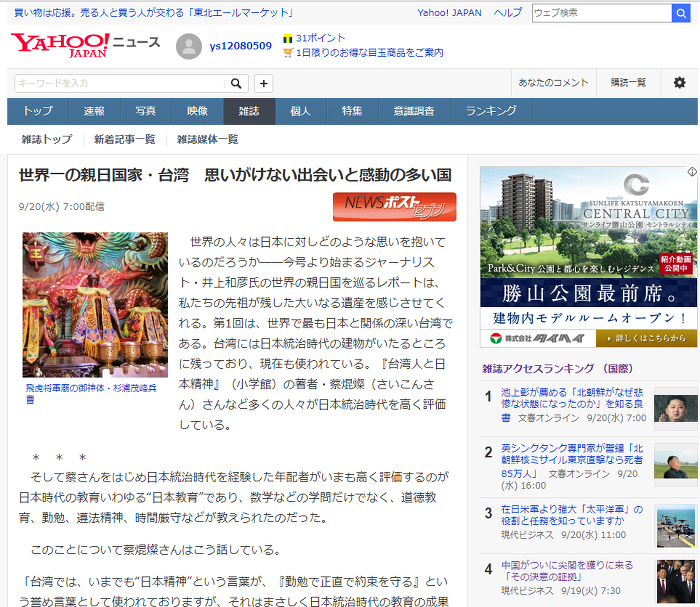The height and width of the screenshot is (607, 700).
Task: Open the 速報 tab
Action: pyautogui.click(x=94, y=111)
